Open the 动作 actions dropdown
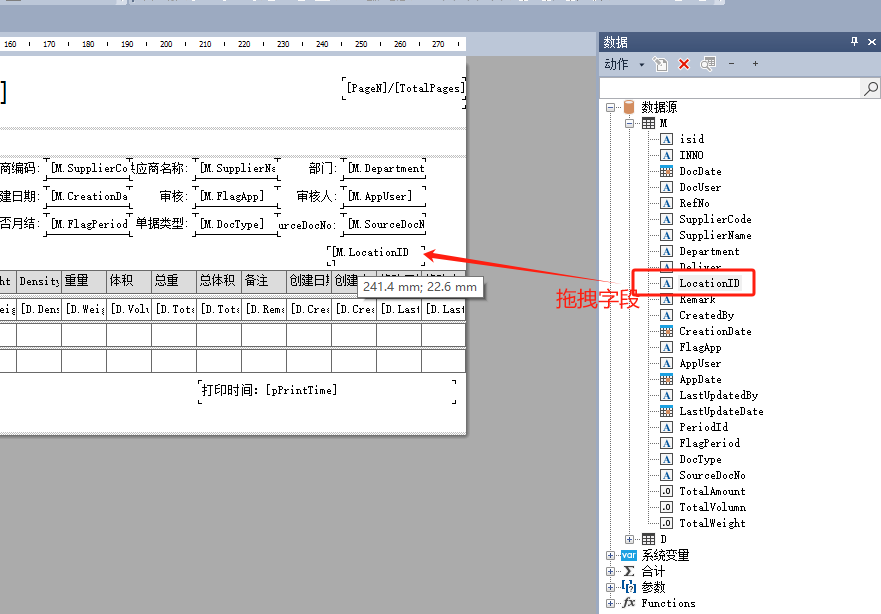The width and height of the screenshot is (881, 614). pos(624,65)
